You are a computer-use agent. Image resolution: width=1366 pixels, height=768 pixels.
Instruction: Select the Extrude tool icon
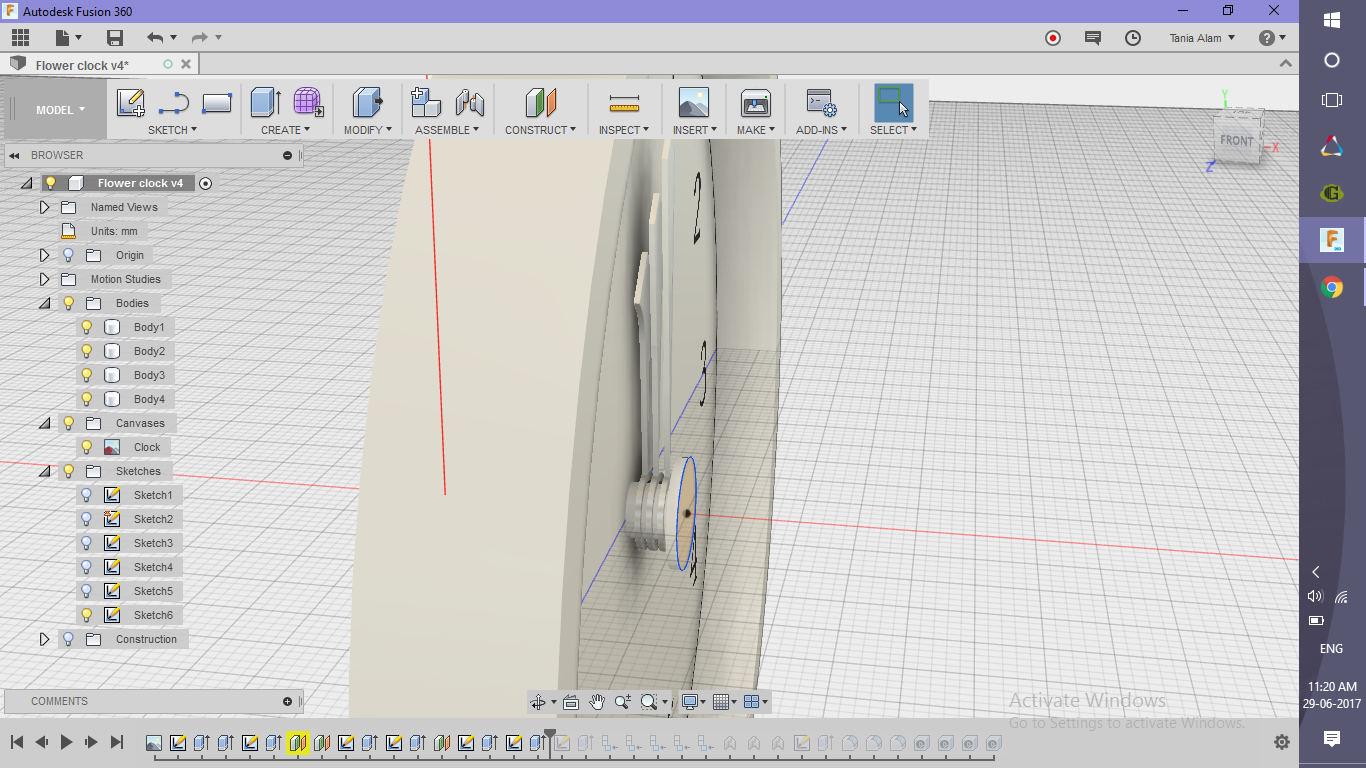coord(266,103)
